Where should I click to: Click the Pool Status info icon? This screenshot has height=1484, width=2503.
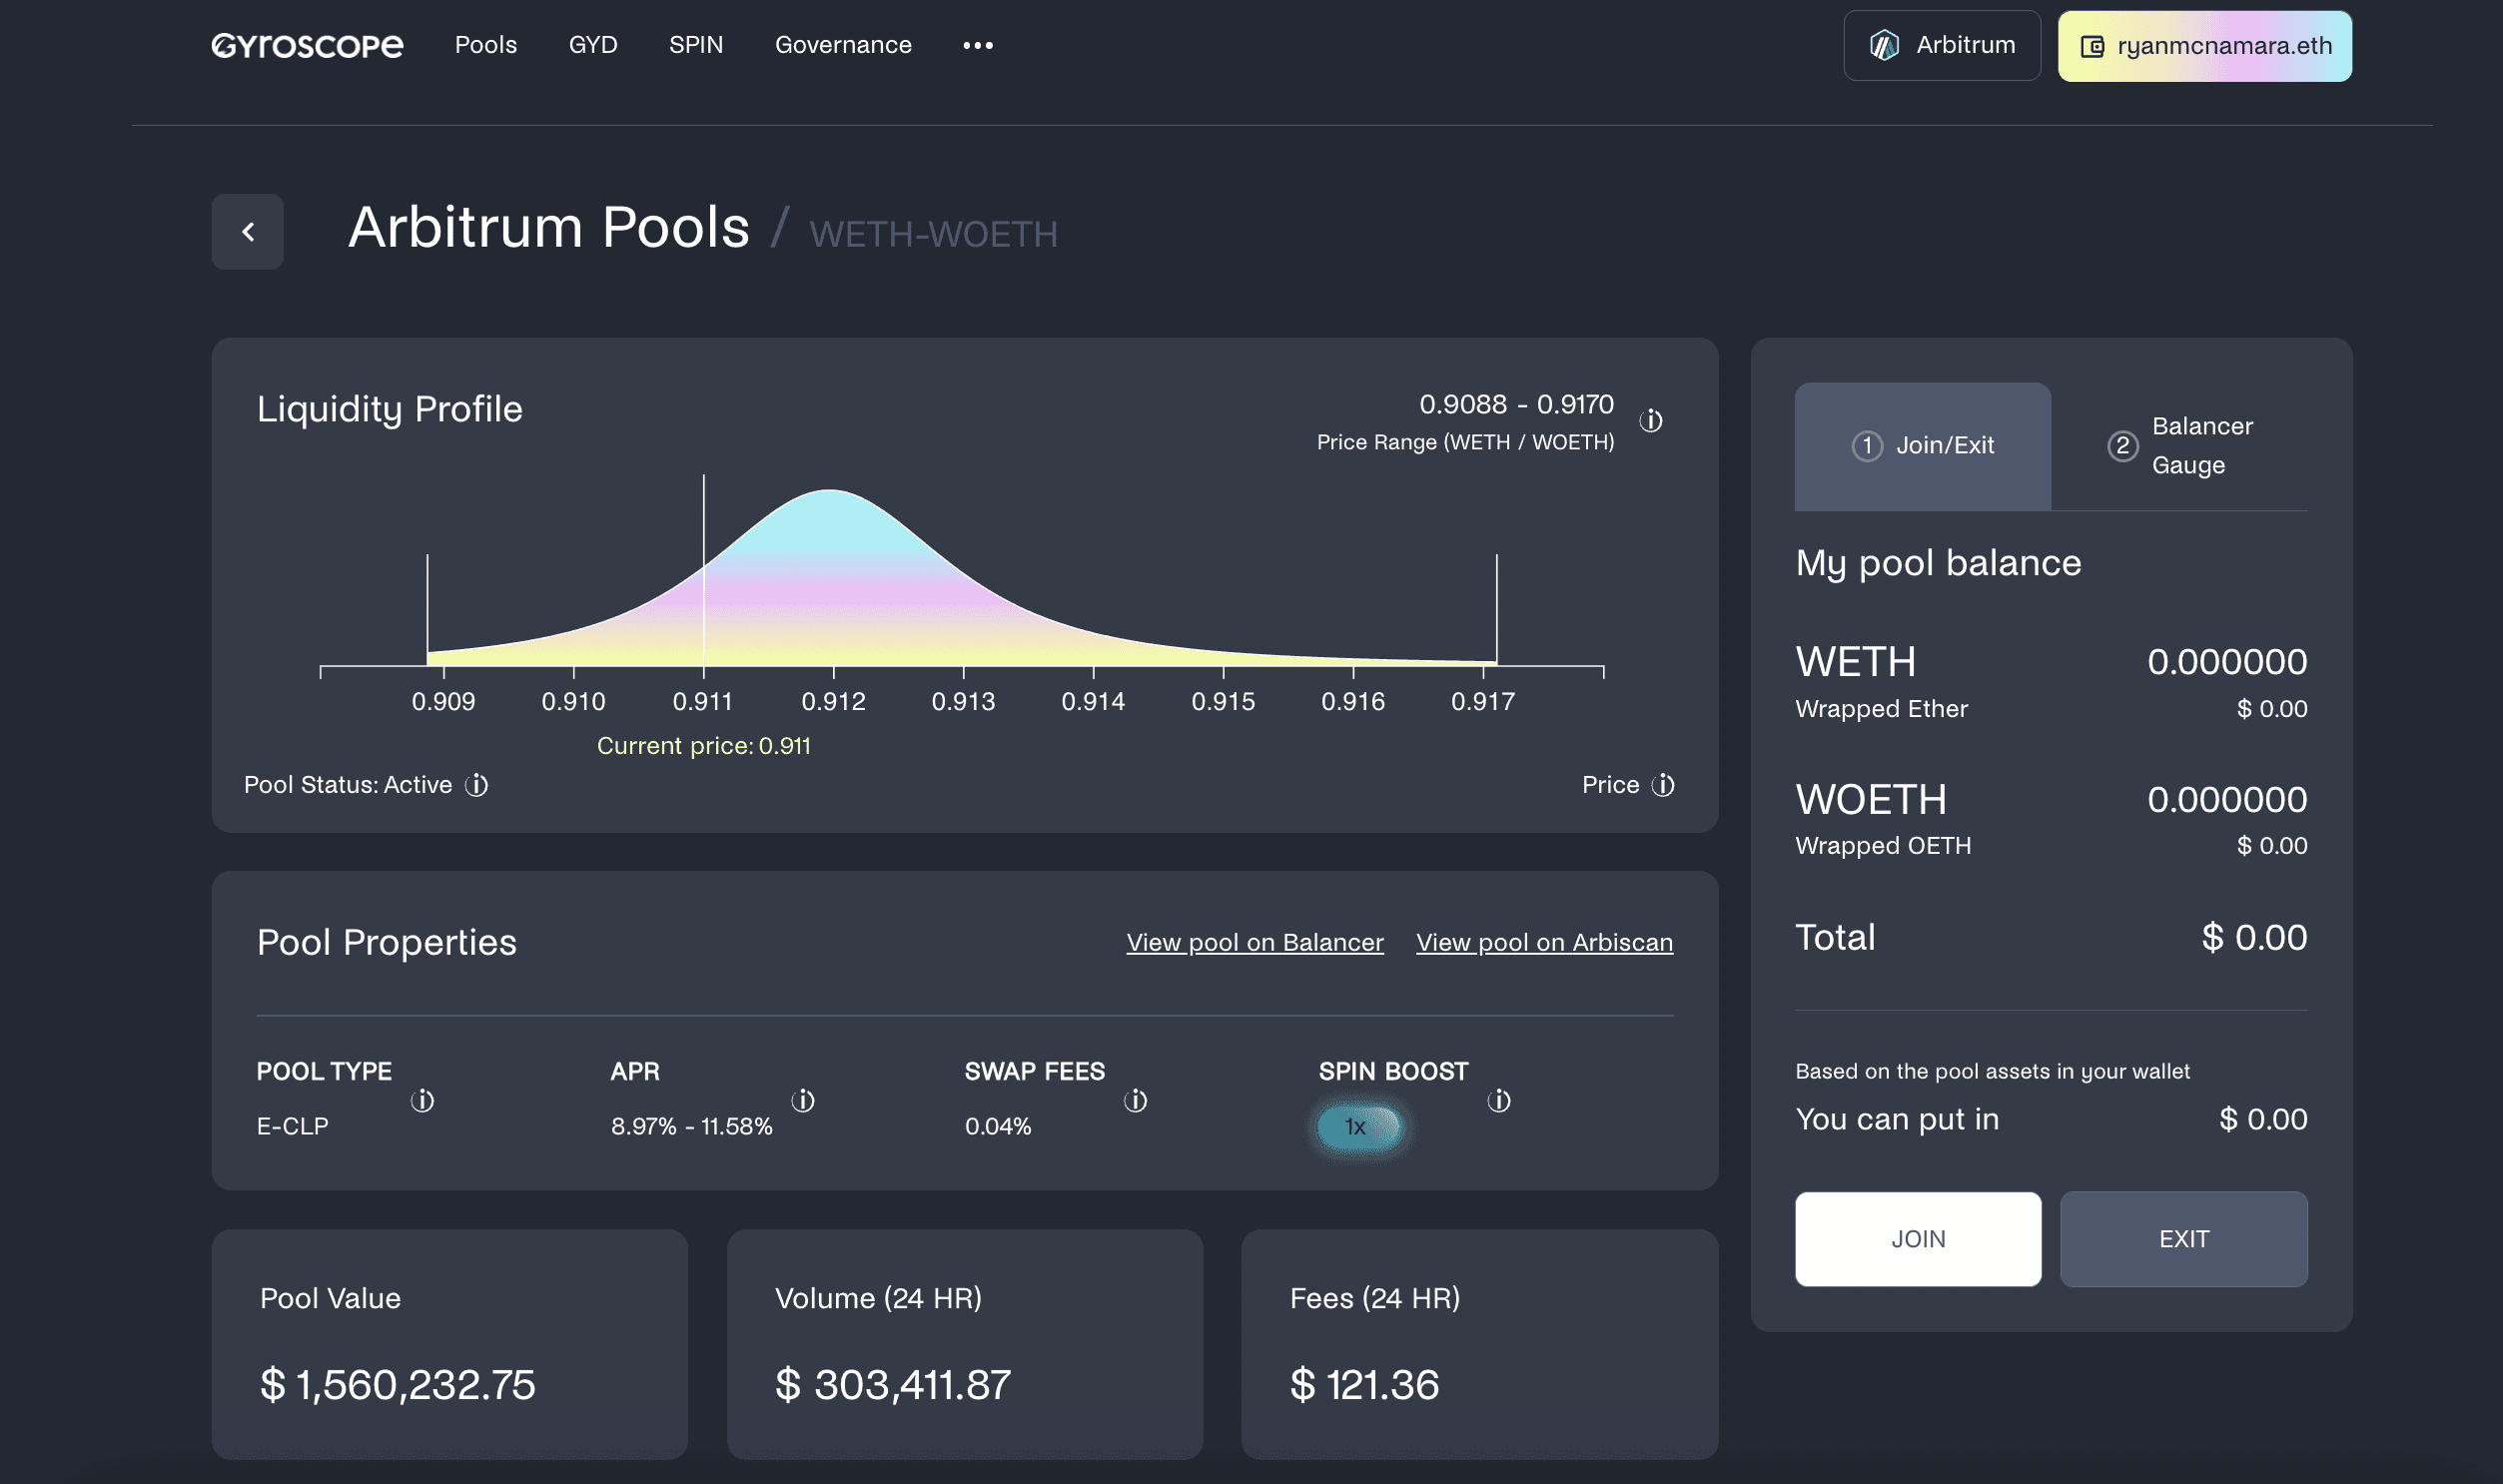(x=477, y=785)
